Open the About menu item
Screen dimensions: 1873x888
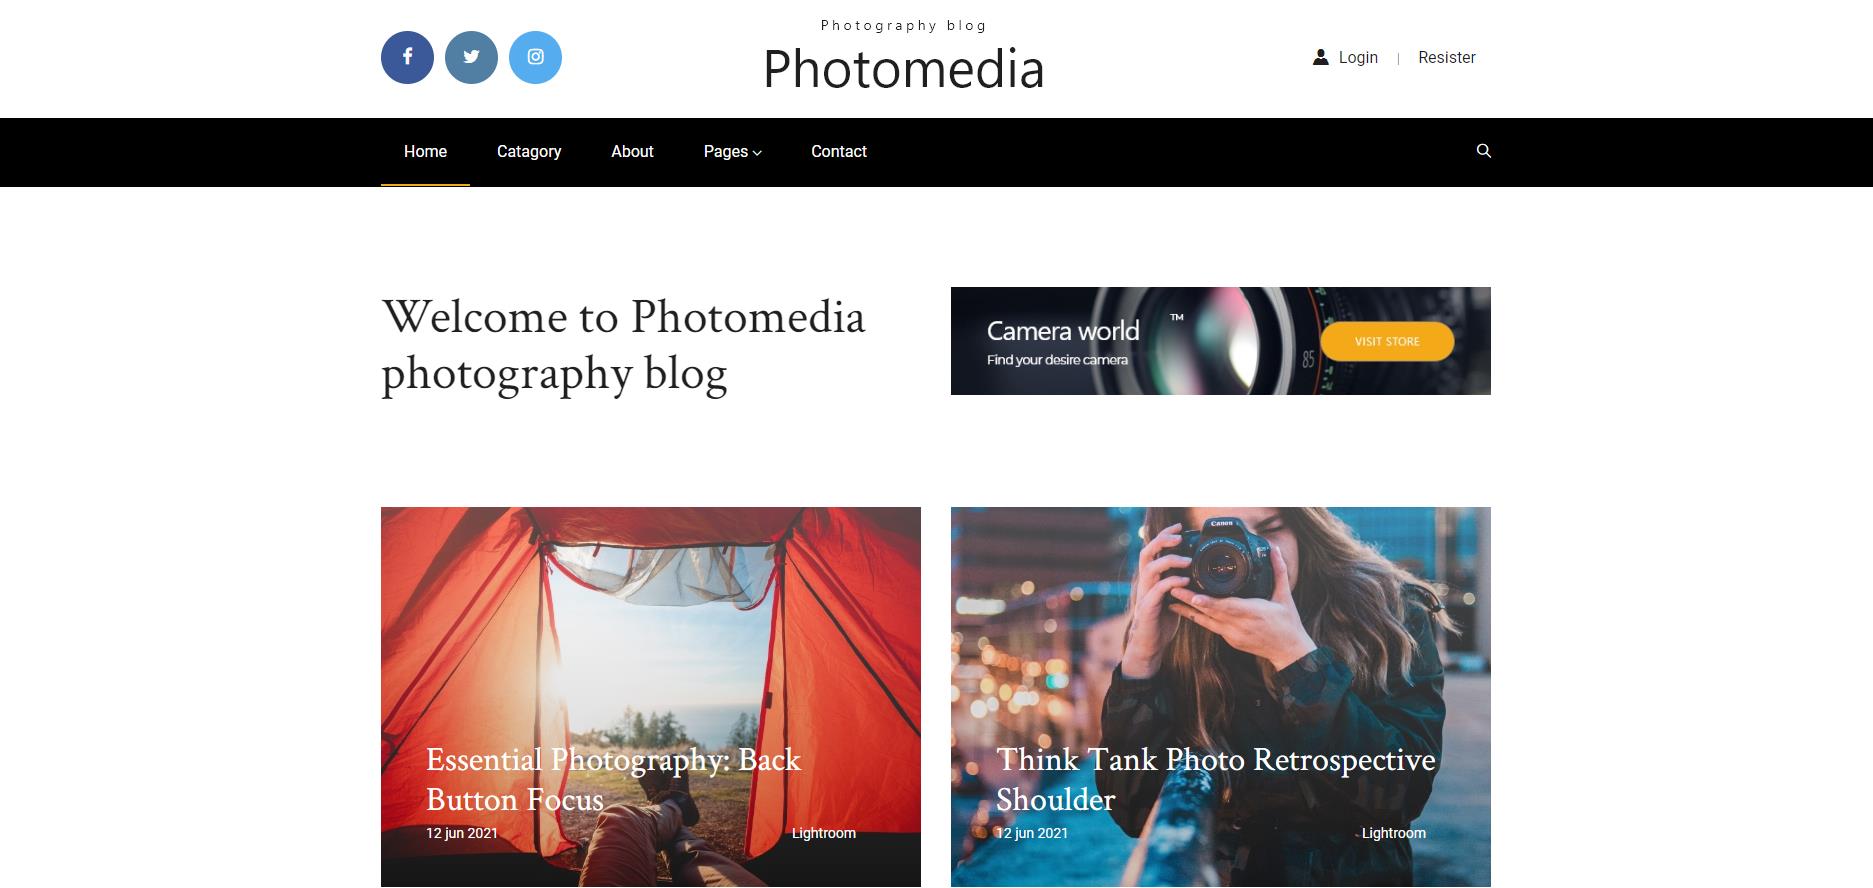point(632,152)
